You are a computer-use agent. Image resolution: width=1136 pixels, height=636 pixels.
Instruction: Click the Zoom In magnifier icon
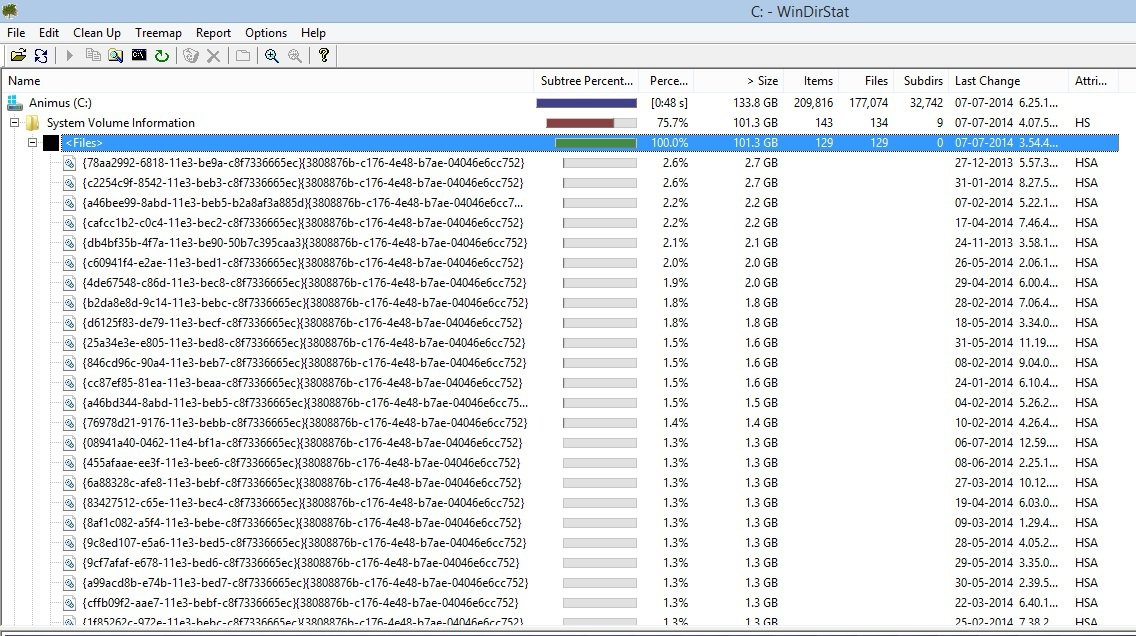(271, 56)
